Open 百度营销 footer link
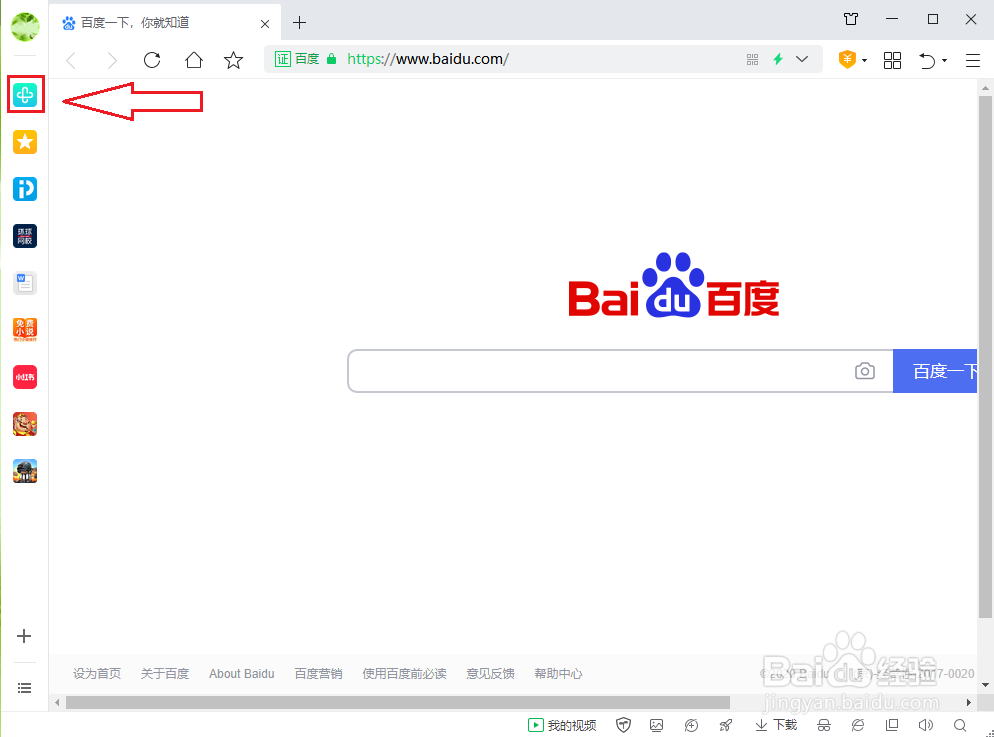 point(318,674)
